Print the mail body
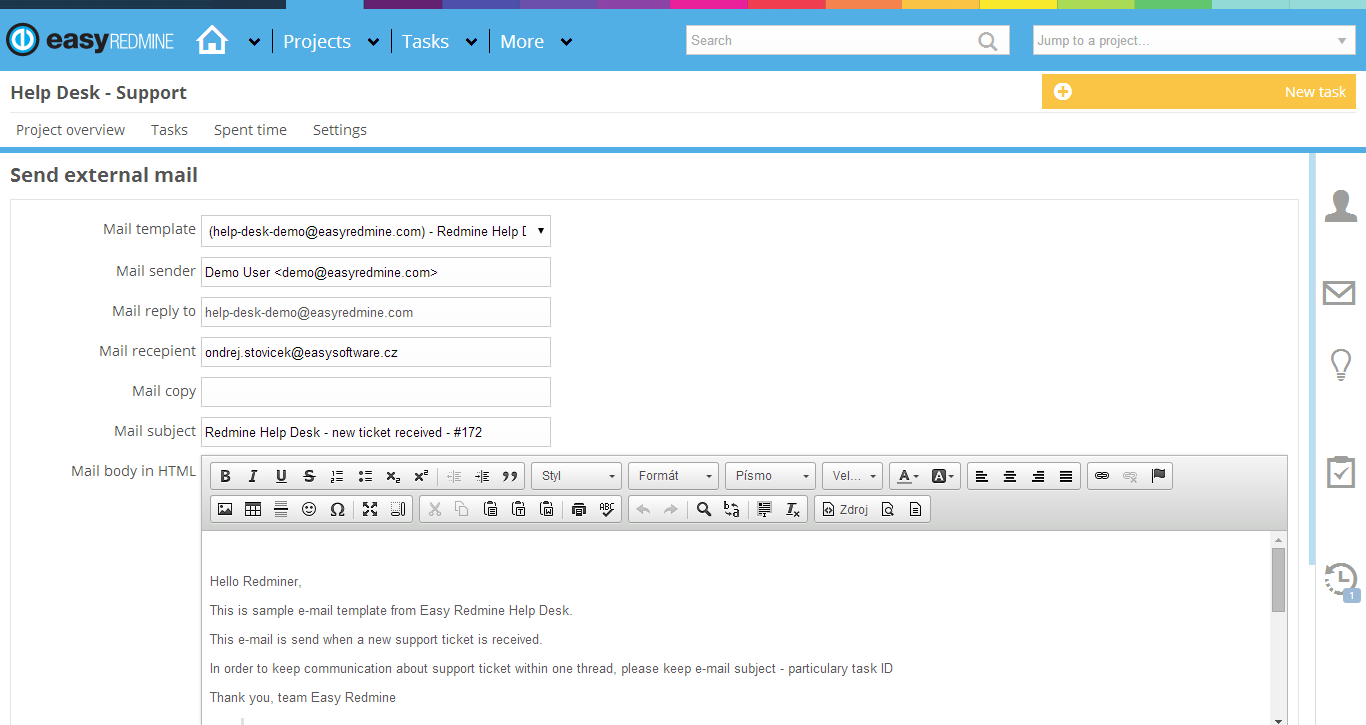The width and height of the screenshot is (1366, 725). (579, 509)
